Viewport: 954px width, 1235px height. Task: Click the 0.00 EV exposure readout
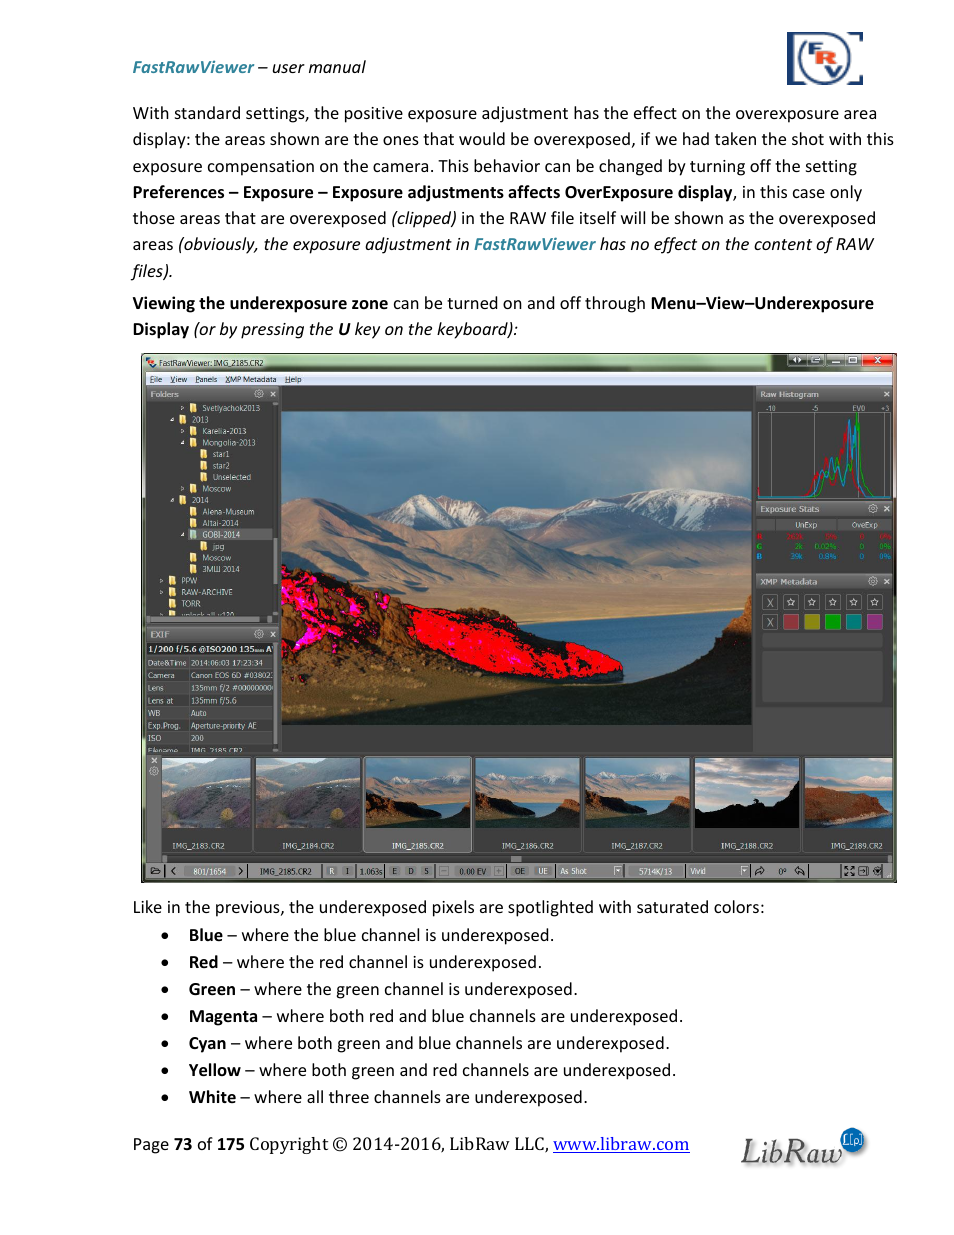[472, 871]
